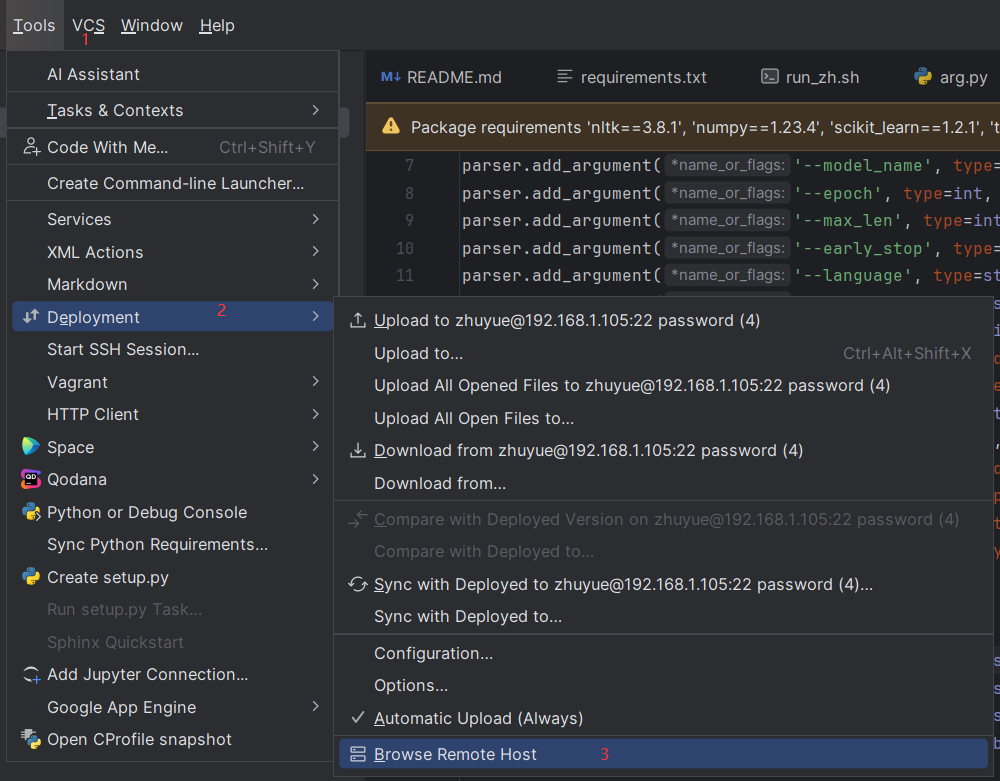
Task: Choose Sync Python Requirements
Action: coord(157,544)
